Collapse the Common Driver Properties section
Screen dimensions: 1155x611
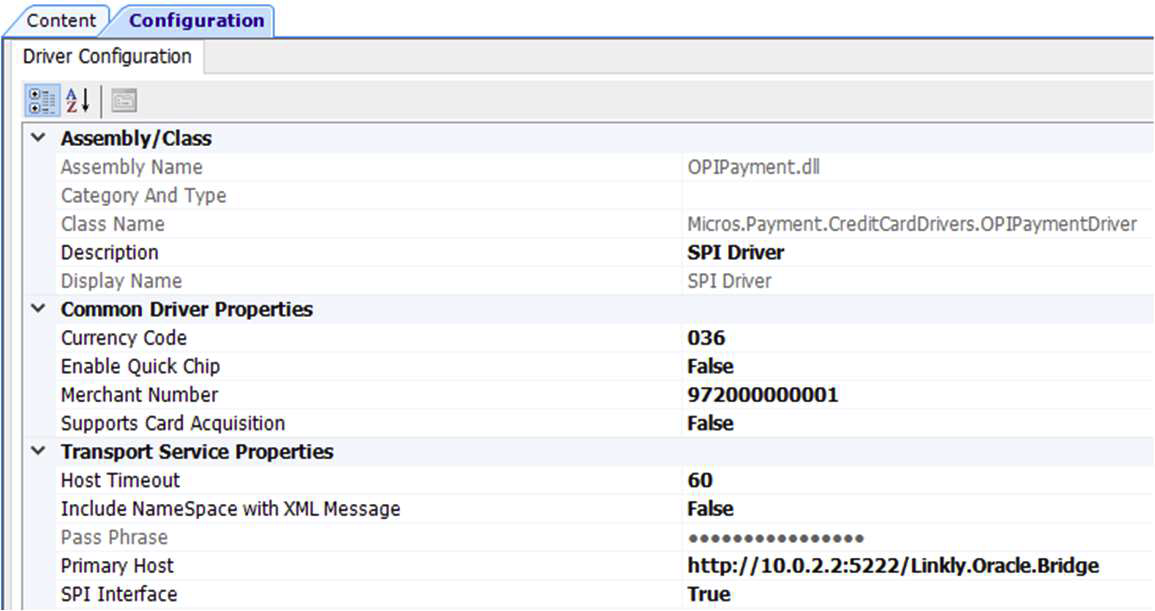click(x=37, y=309)
